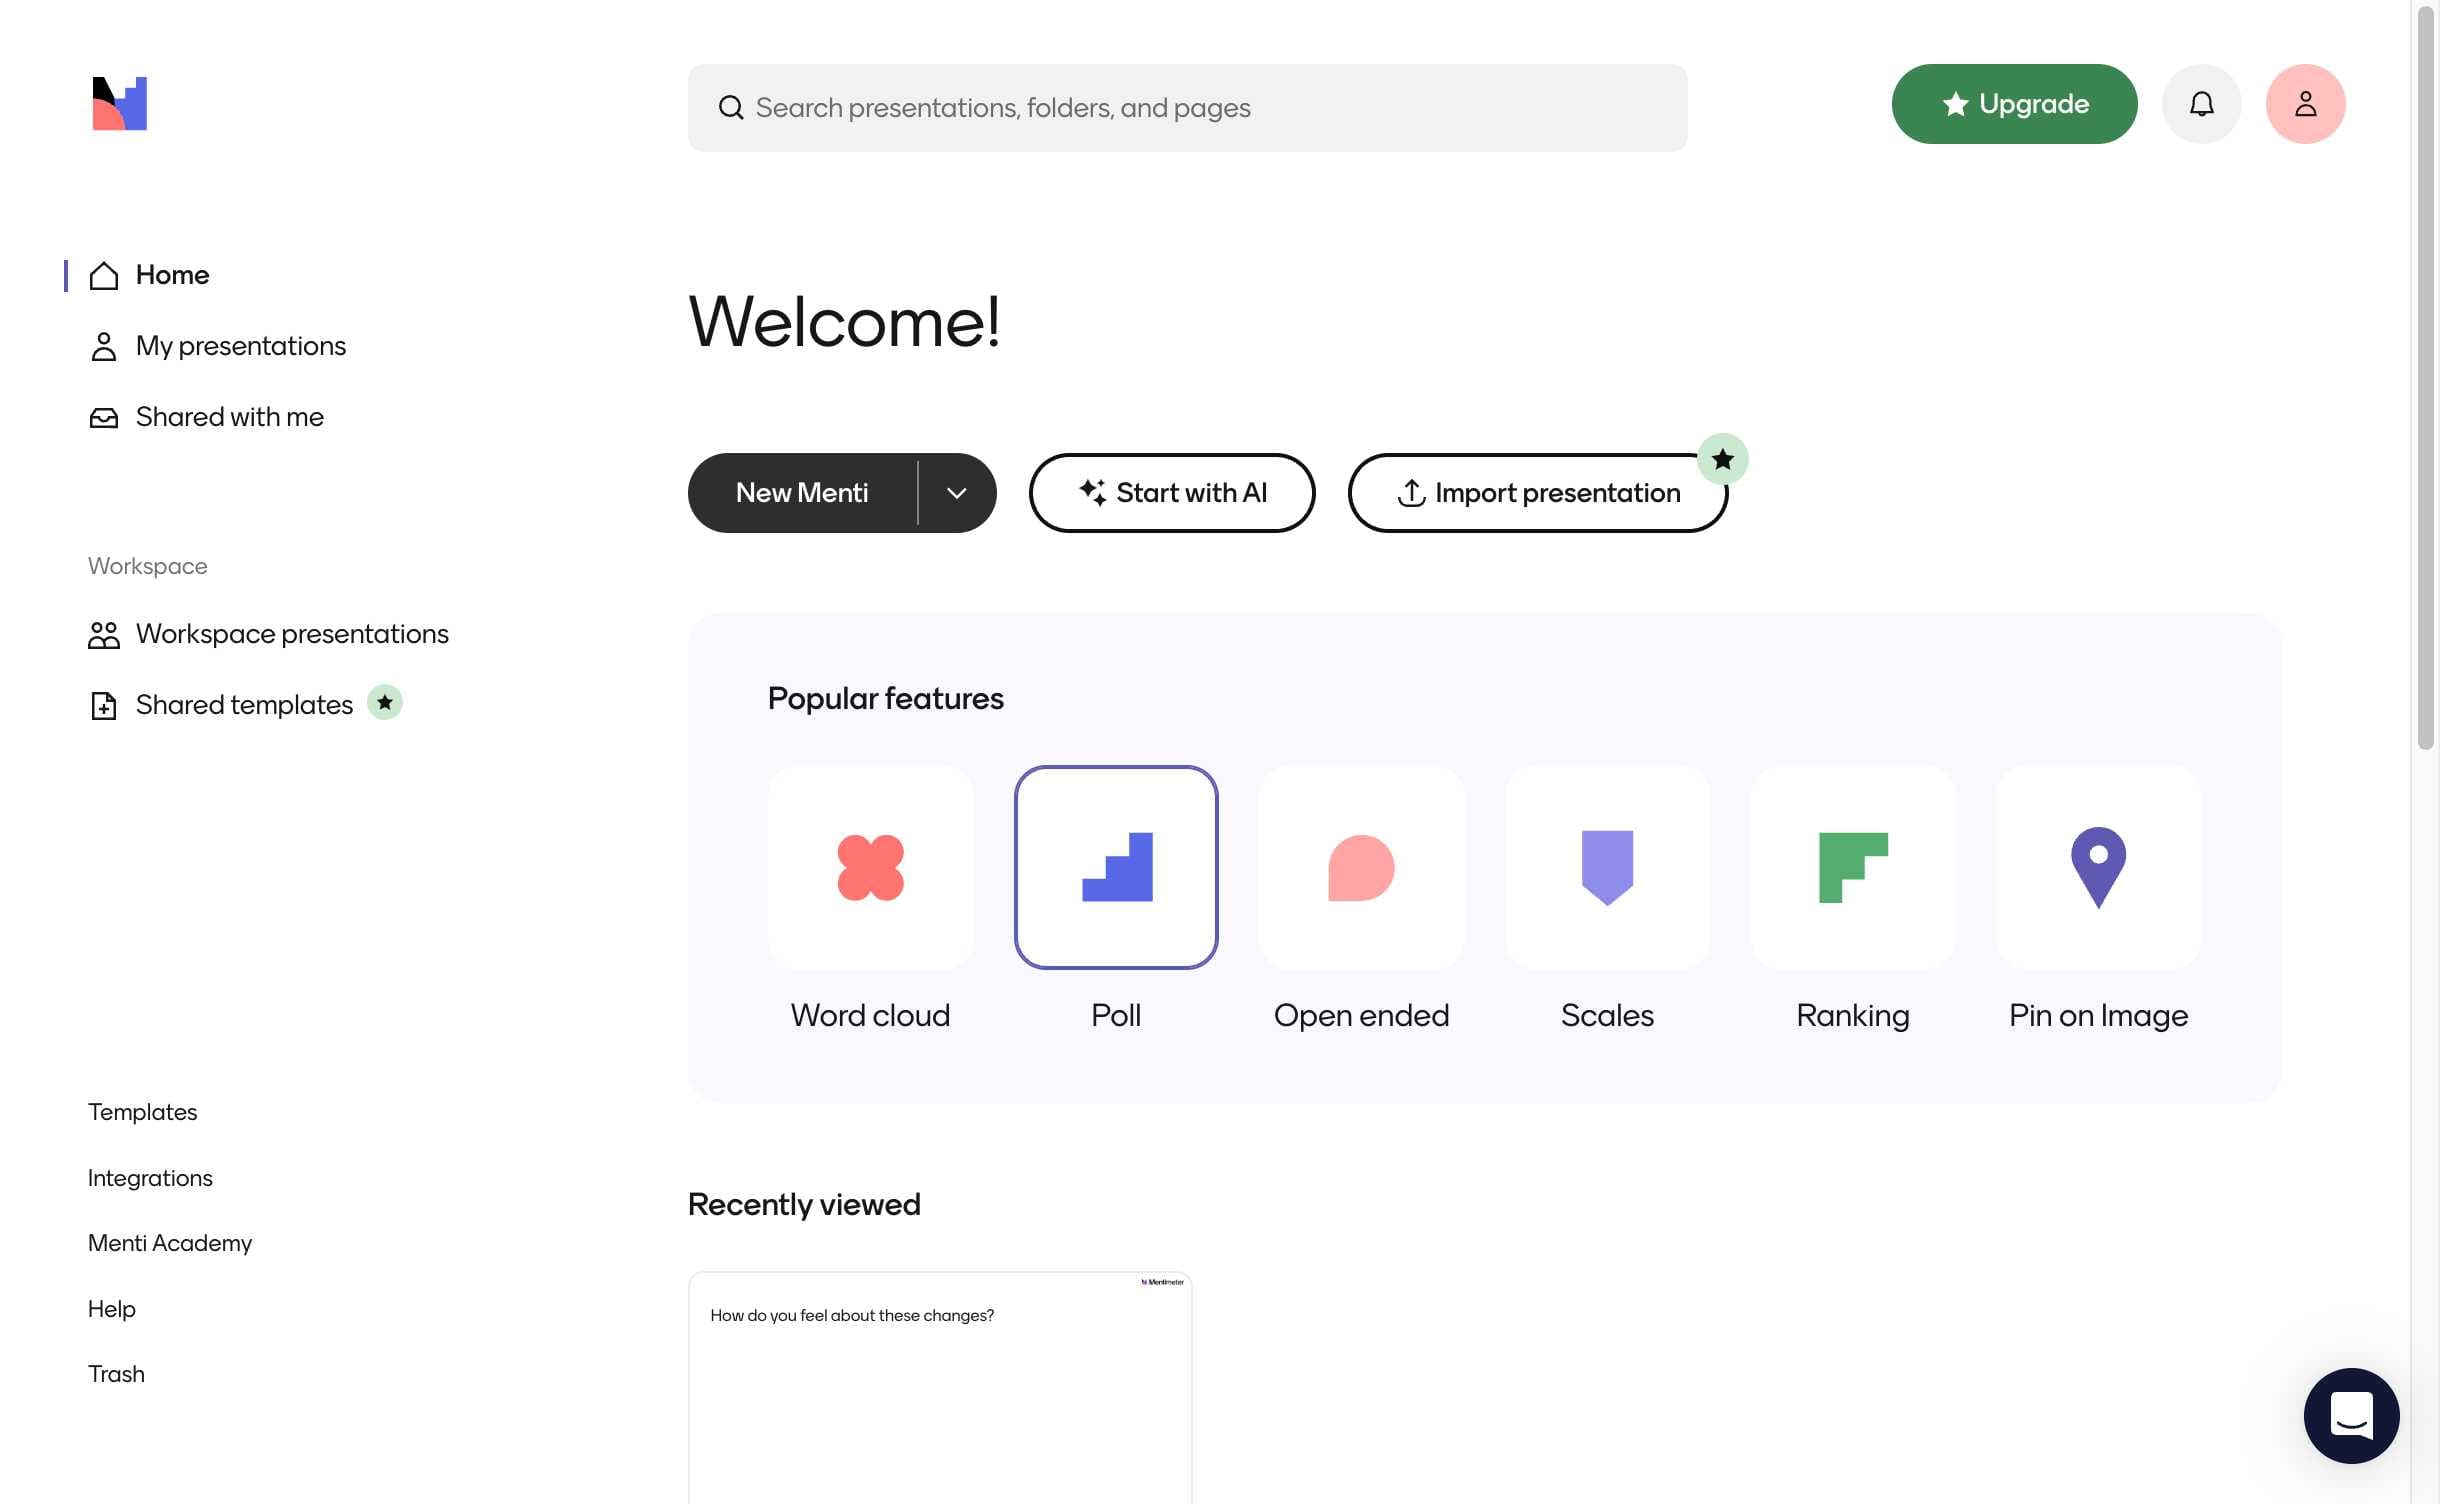
Task: Open Integrations link
Action: click(x=150, y=1178)
